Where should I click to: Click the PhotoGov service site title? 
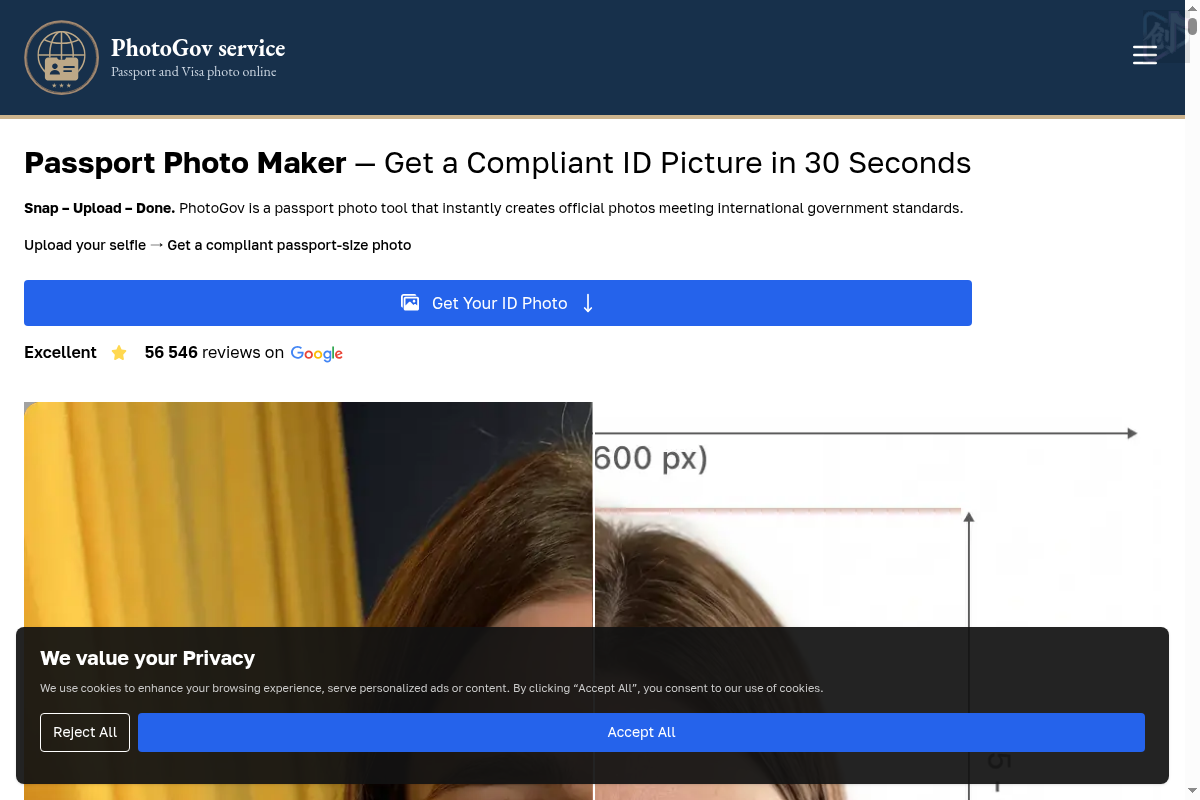[x=198, y=48]
